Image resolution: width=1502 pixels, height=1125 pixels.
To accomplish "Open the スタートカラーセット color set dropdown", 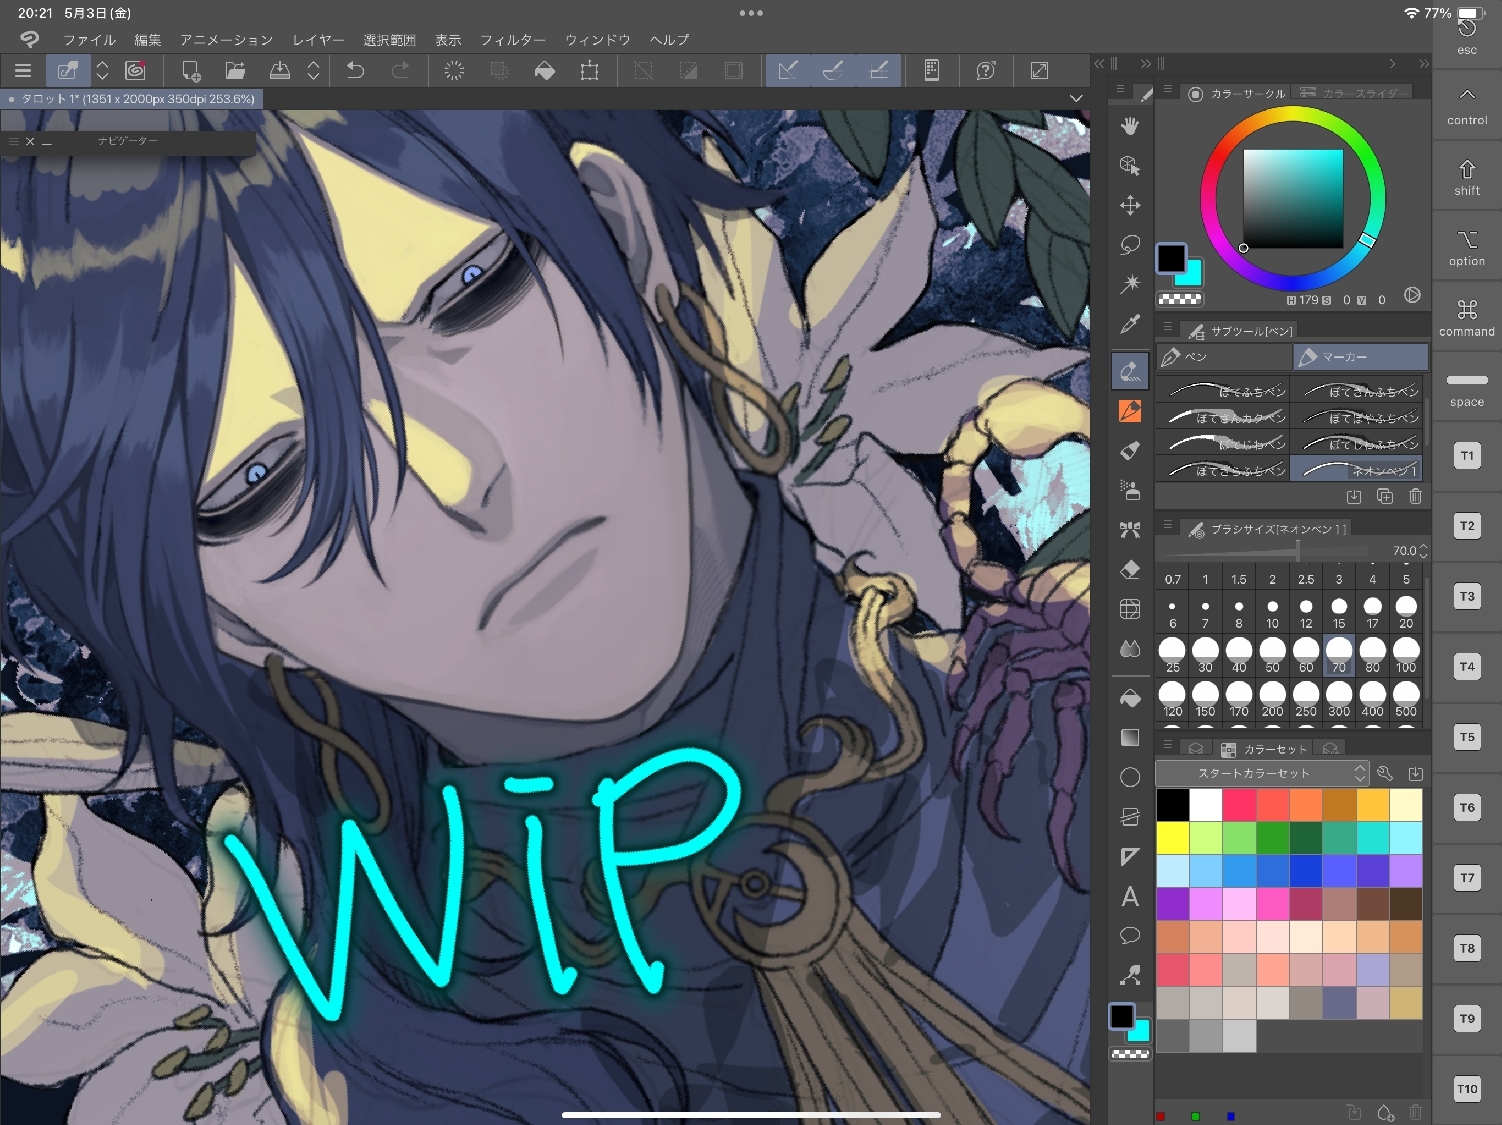I will tap(1260, 773).
